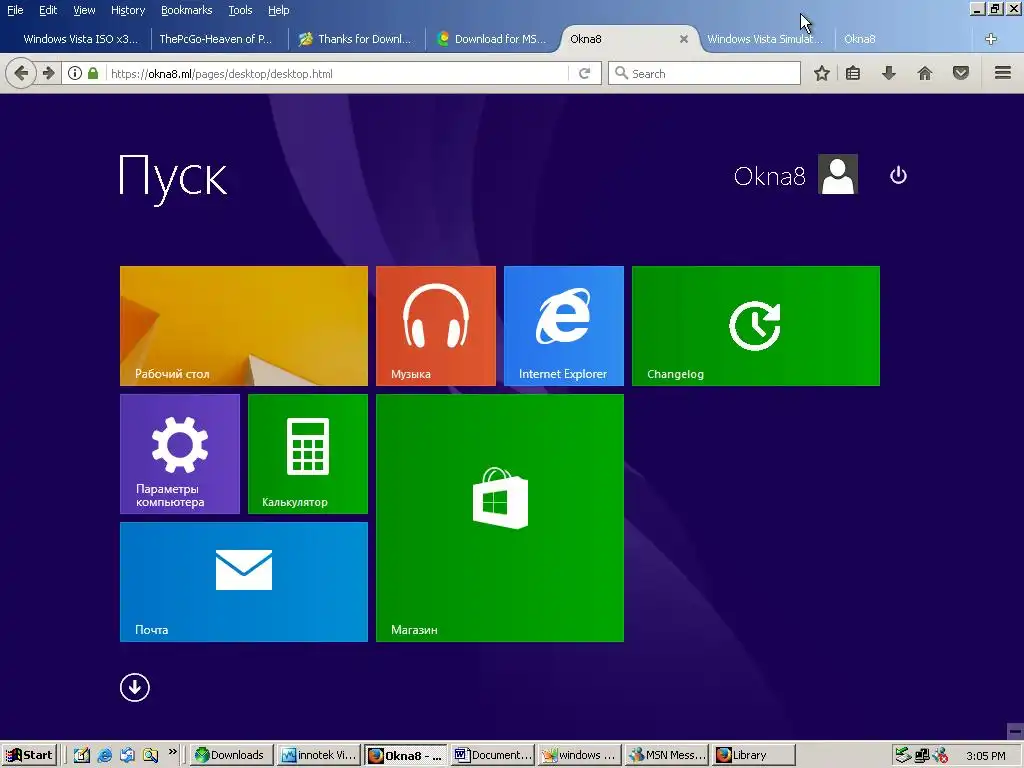Close the active Okna8 tab
Image resolution: width=1024 pixels, height=768 pixels.
click(684, 39)
